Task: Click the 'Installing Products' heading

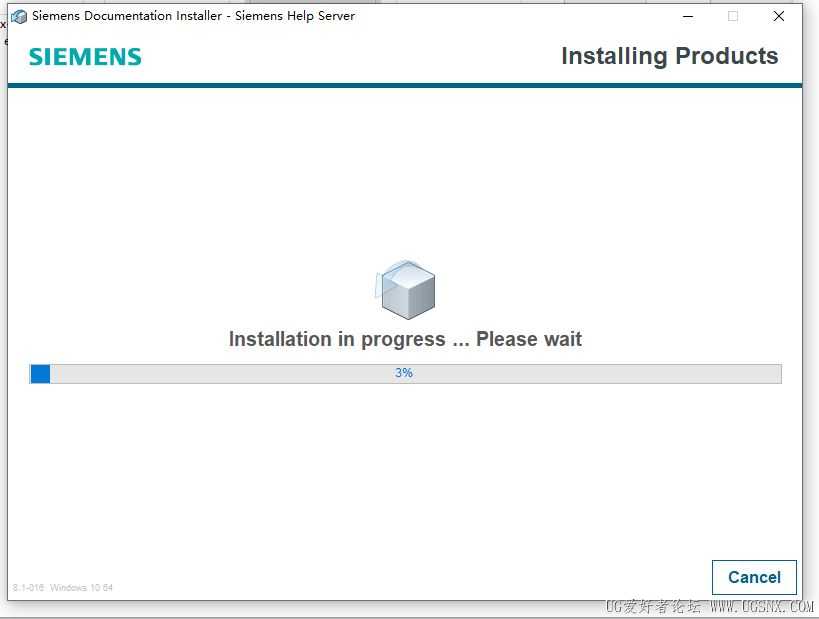Action: point(670,56)
